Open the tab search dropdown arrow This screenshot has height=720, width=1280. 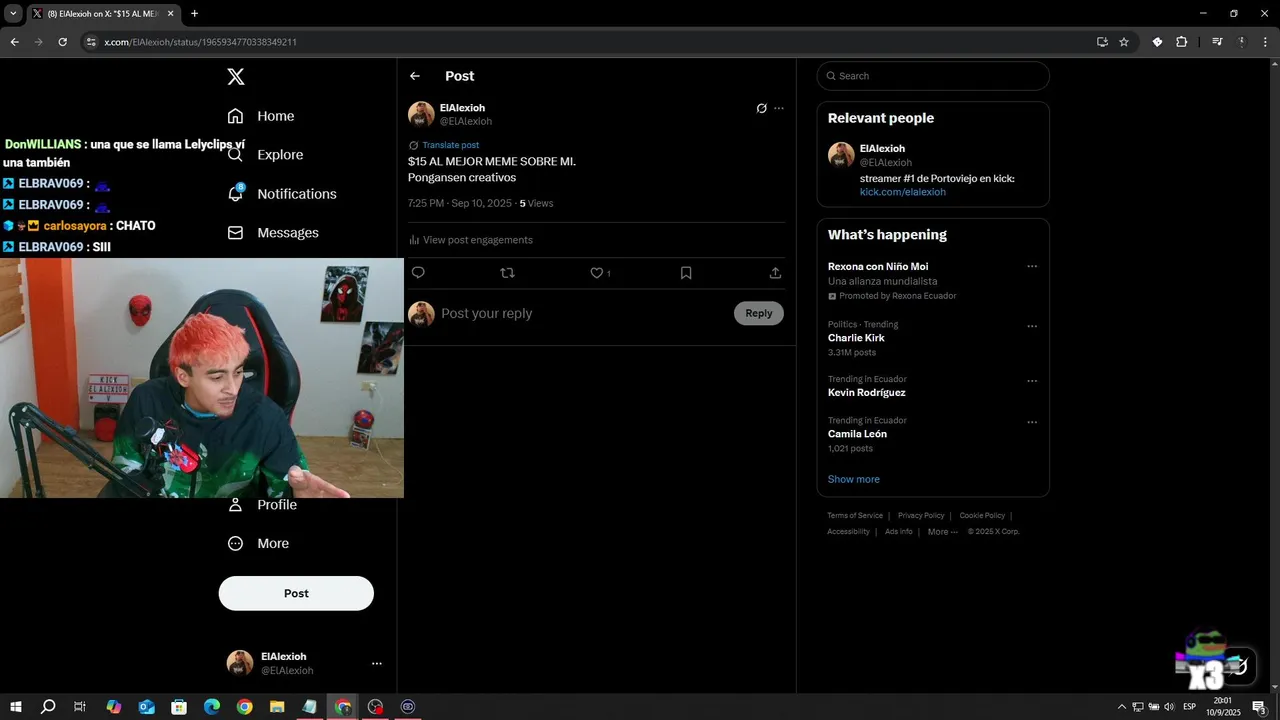tap(13, 14)
